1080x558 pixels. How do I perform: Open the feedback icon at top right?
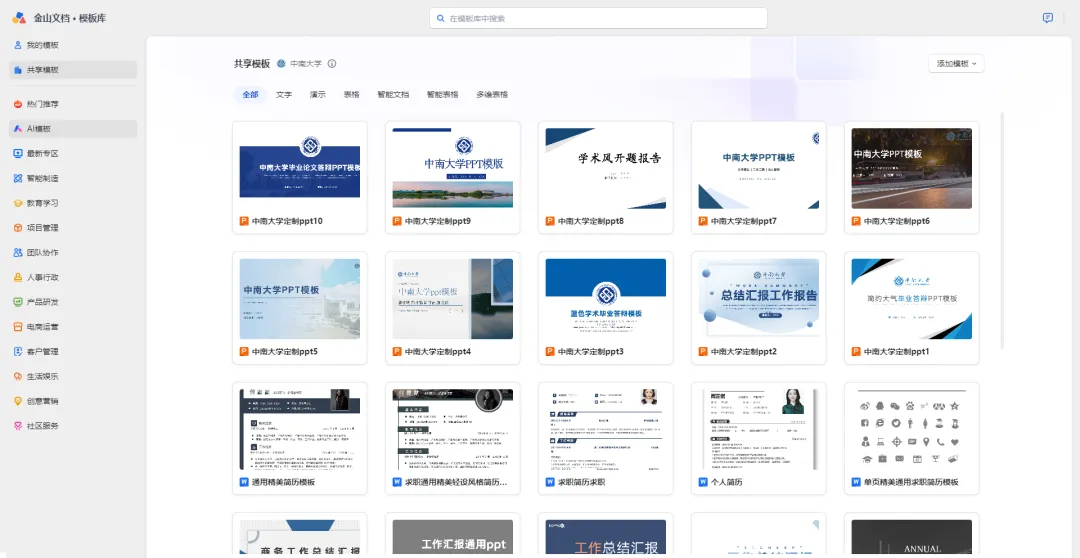[x=1048, y=18]
